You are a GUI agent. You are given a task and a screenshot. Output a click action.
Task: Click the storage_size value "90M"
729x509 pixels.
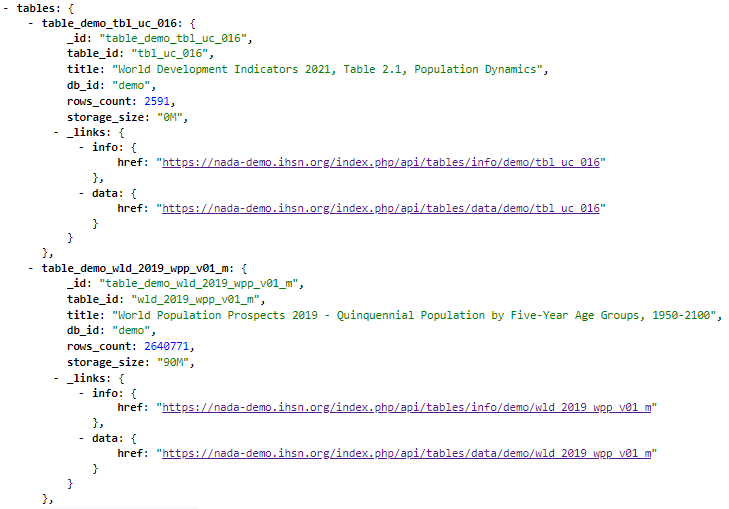[x=172, y=362]
